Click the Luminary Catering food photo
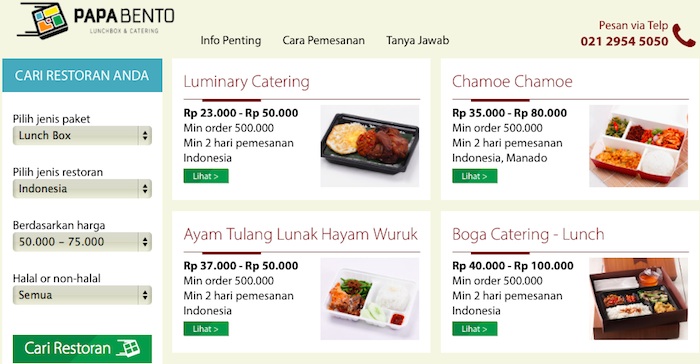The width and height of the screenshot is (700, 364). point(370,146)
